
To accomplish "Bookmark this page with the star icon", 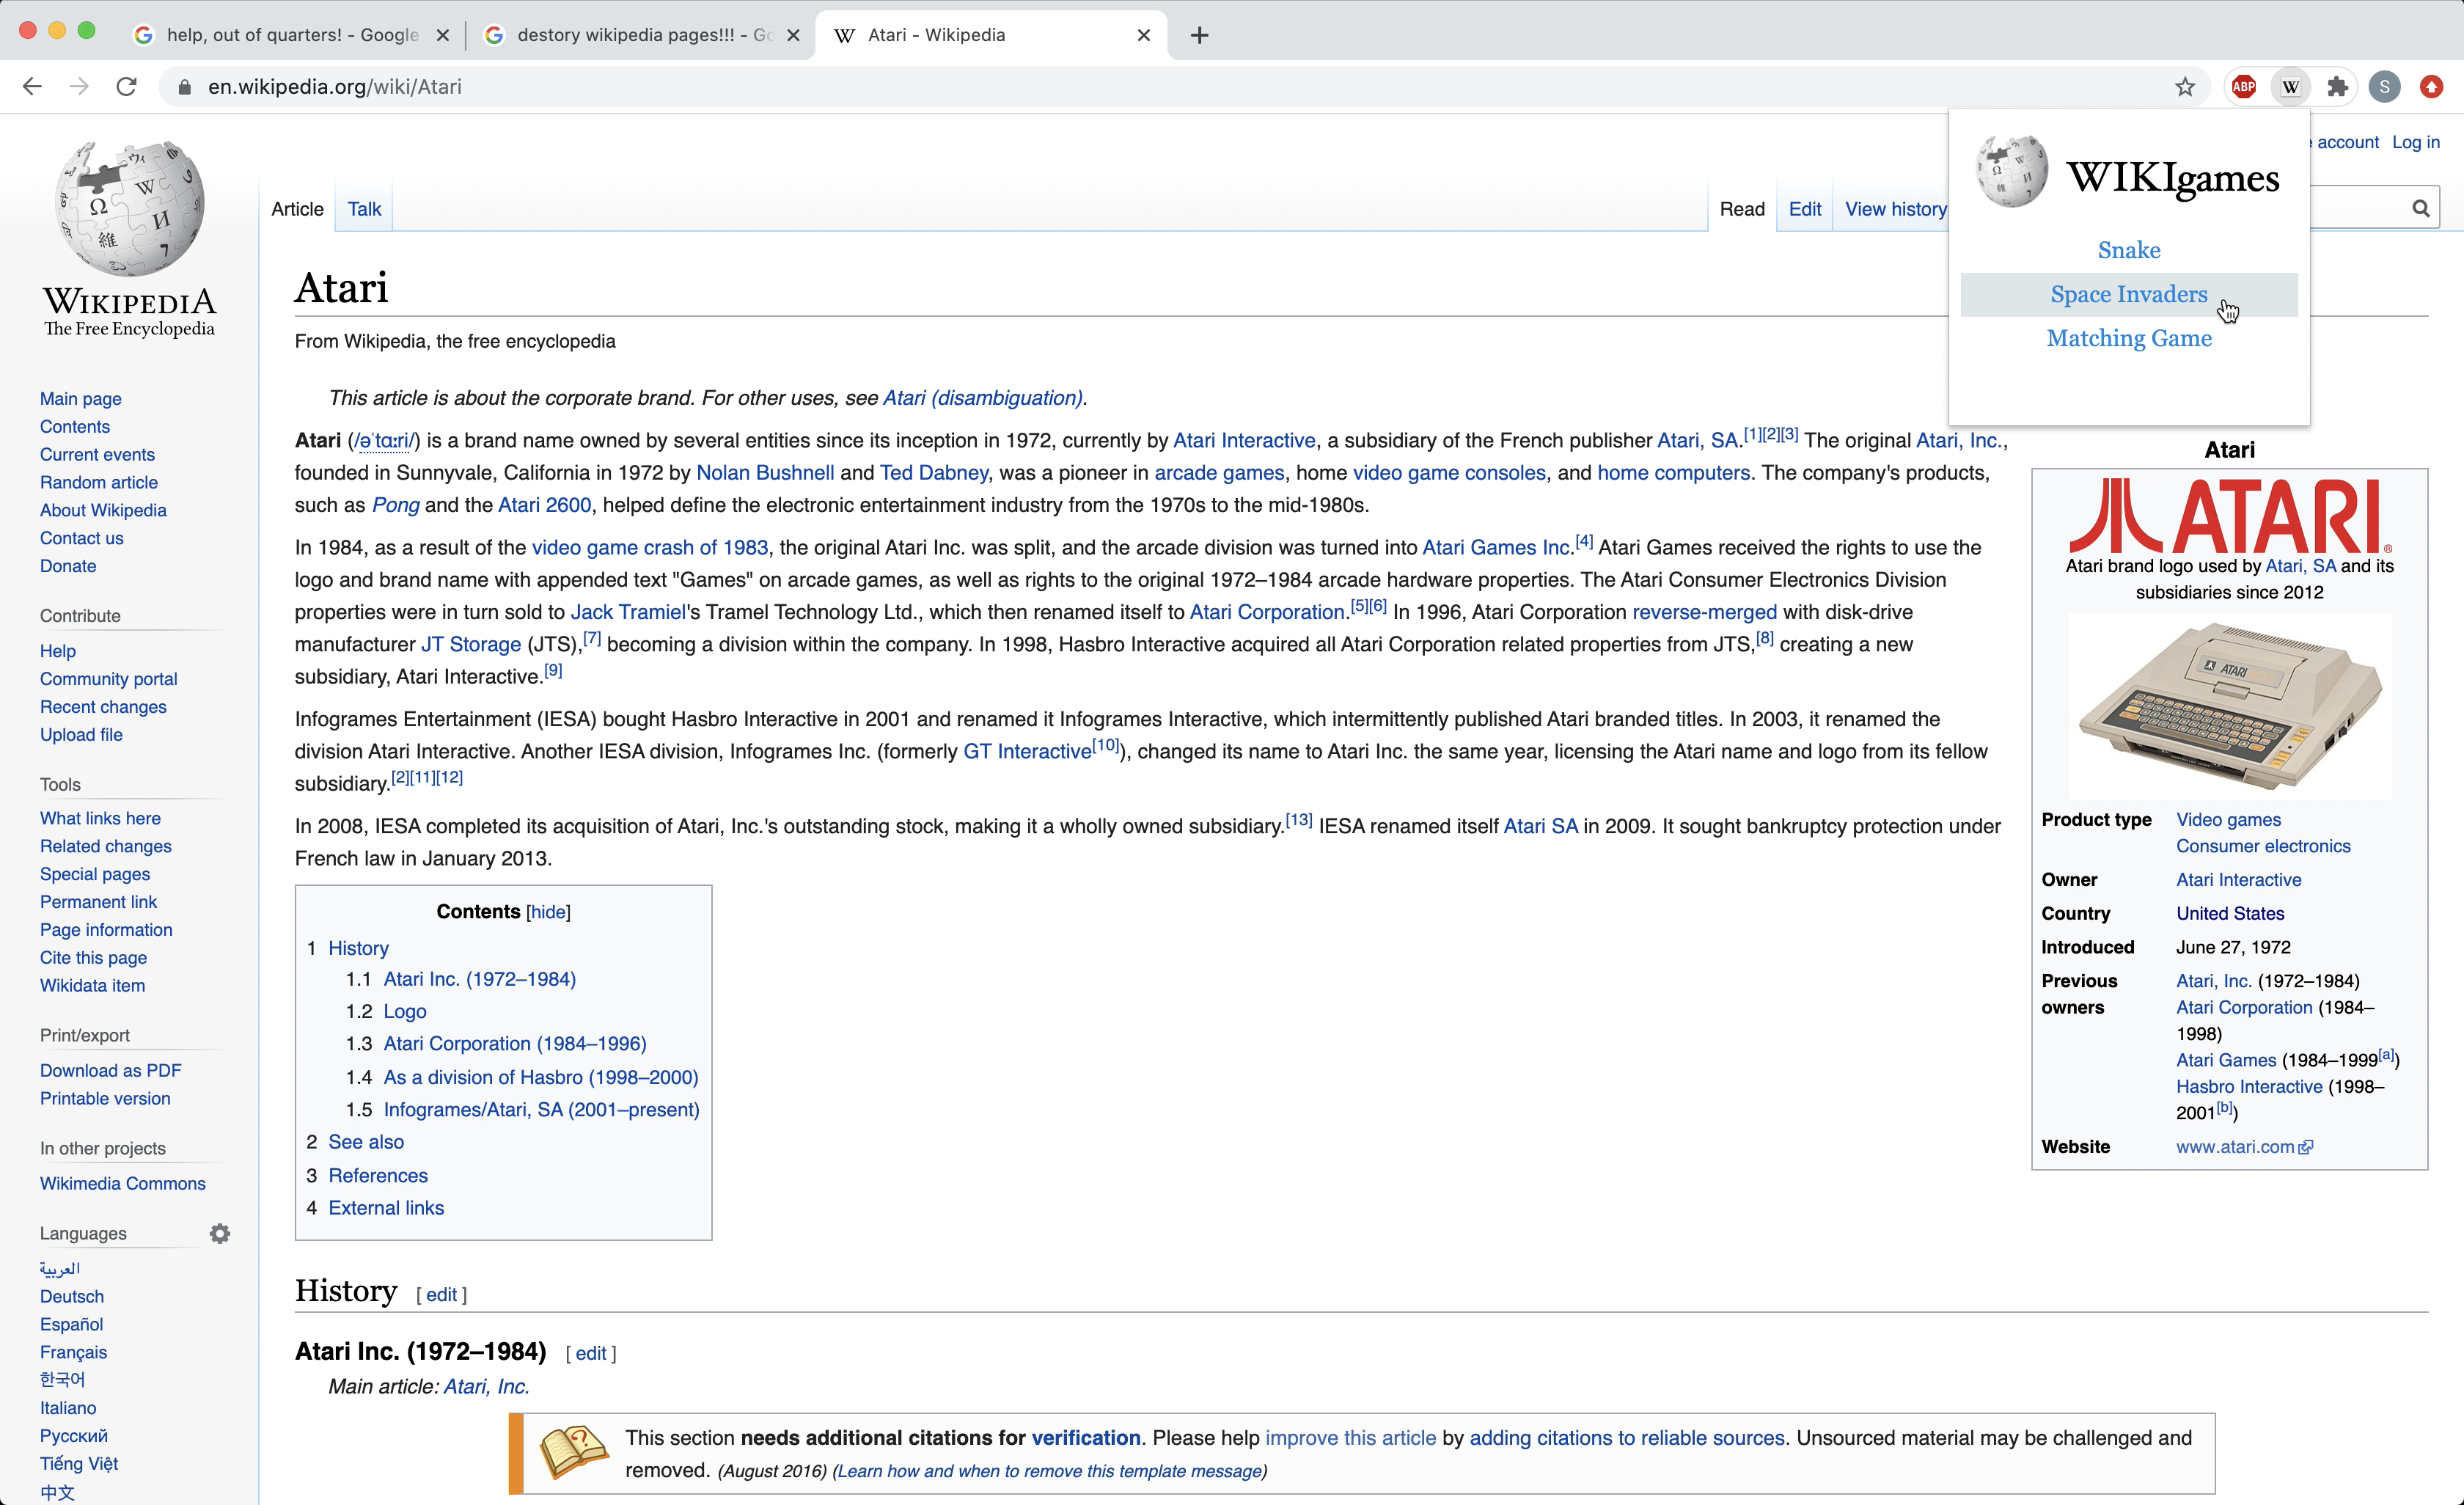I will [x=2184, y=87].
